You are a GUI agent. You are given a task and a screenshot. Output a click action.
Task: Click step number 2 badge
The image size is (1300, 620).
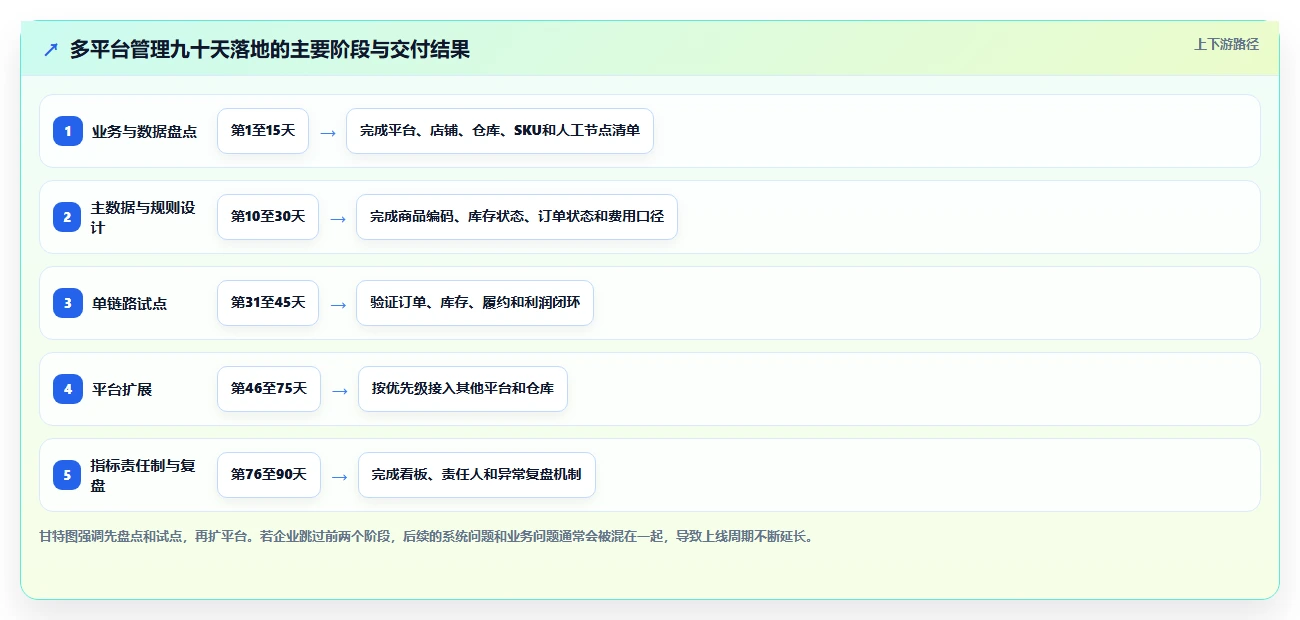click(68, 217)
